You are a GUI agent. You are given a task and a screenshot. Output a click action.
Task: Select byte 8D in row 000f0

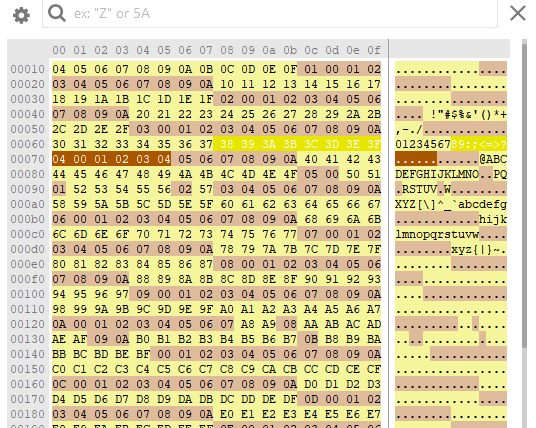(248, 279)
